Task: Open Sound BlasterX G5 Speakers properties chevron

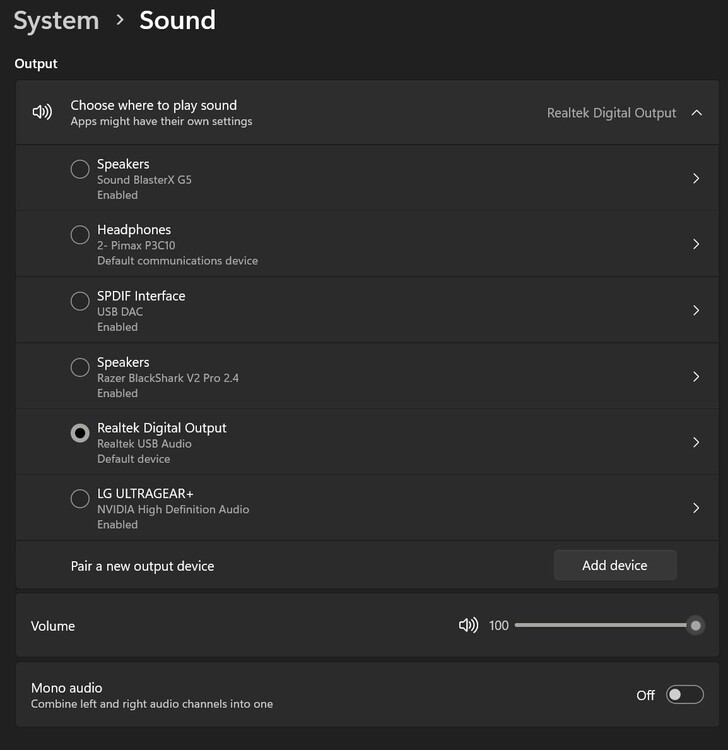Action: pyautogui.click(x=696, y=178)
